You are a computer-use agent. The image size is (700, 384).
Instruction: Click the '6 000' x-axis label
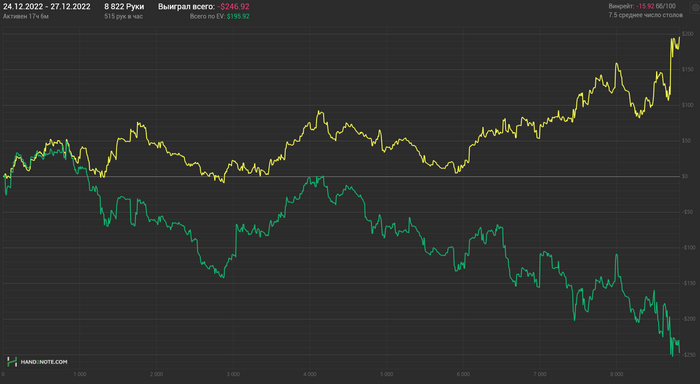[463, 374]
